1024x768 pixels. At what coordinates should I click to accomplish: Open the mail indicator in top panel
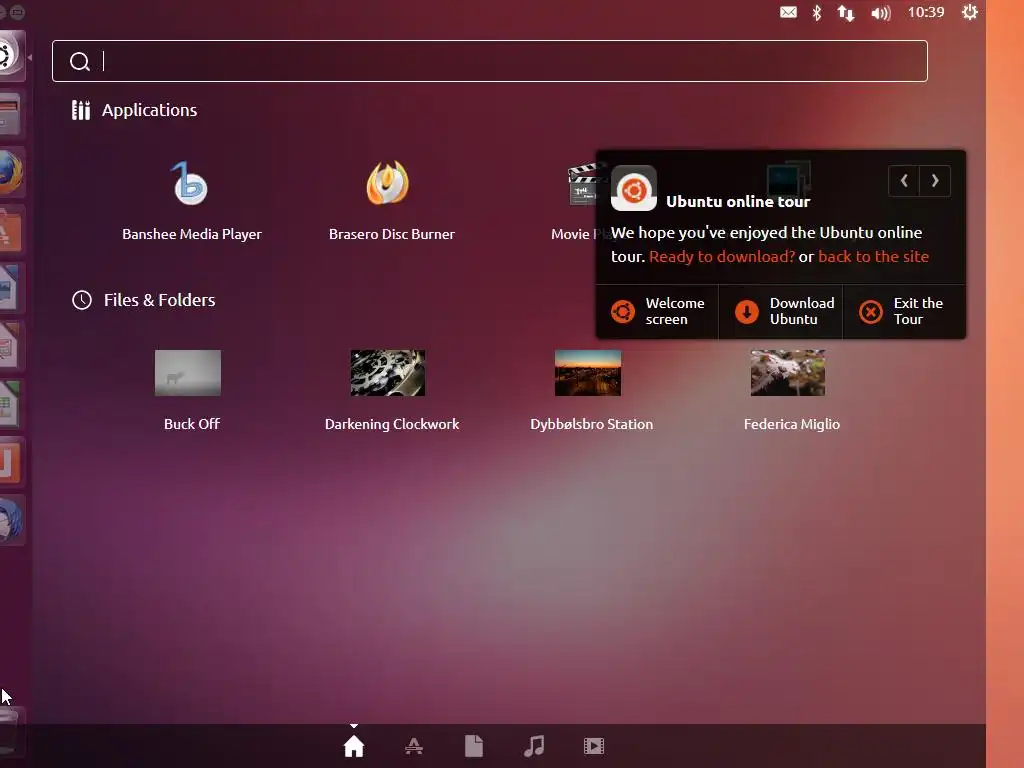coord(788,12)
